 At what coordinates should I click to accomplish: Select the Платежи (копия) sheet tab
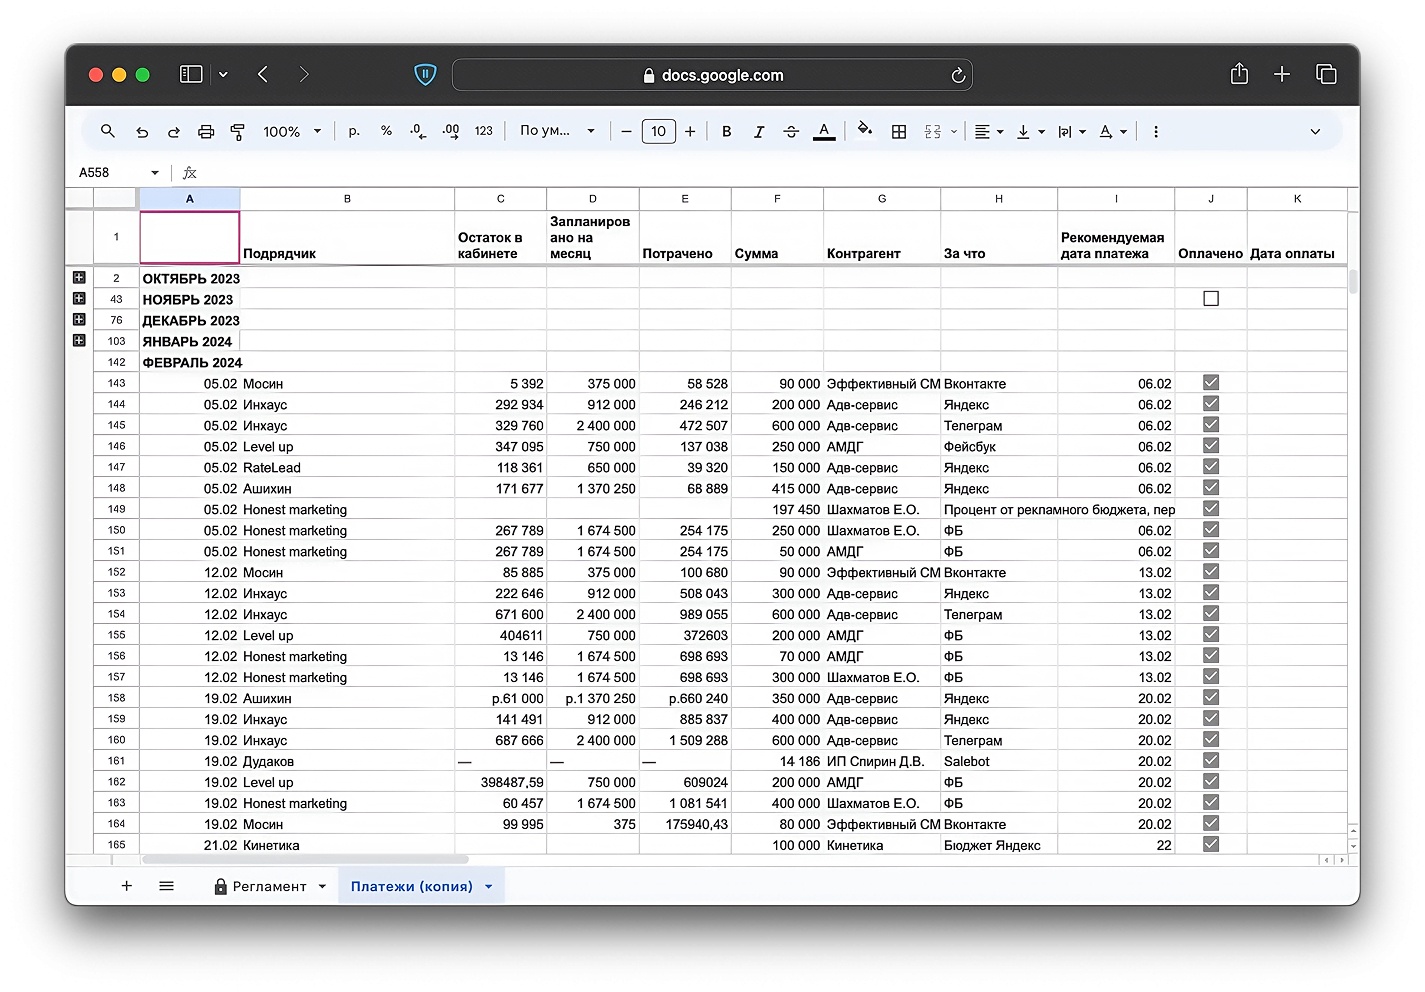pos(412,886)
